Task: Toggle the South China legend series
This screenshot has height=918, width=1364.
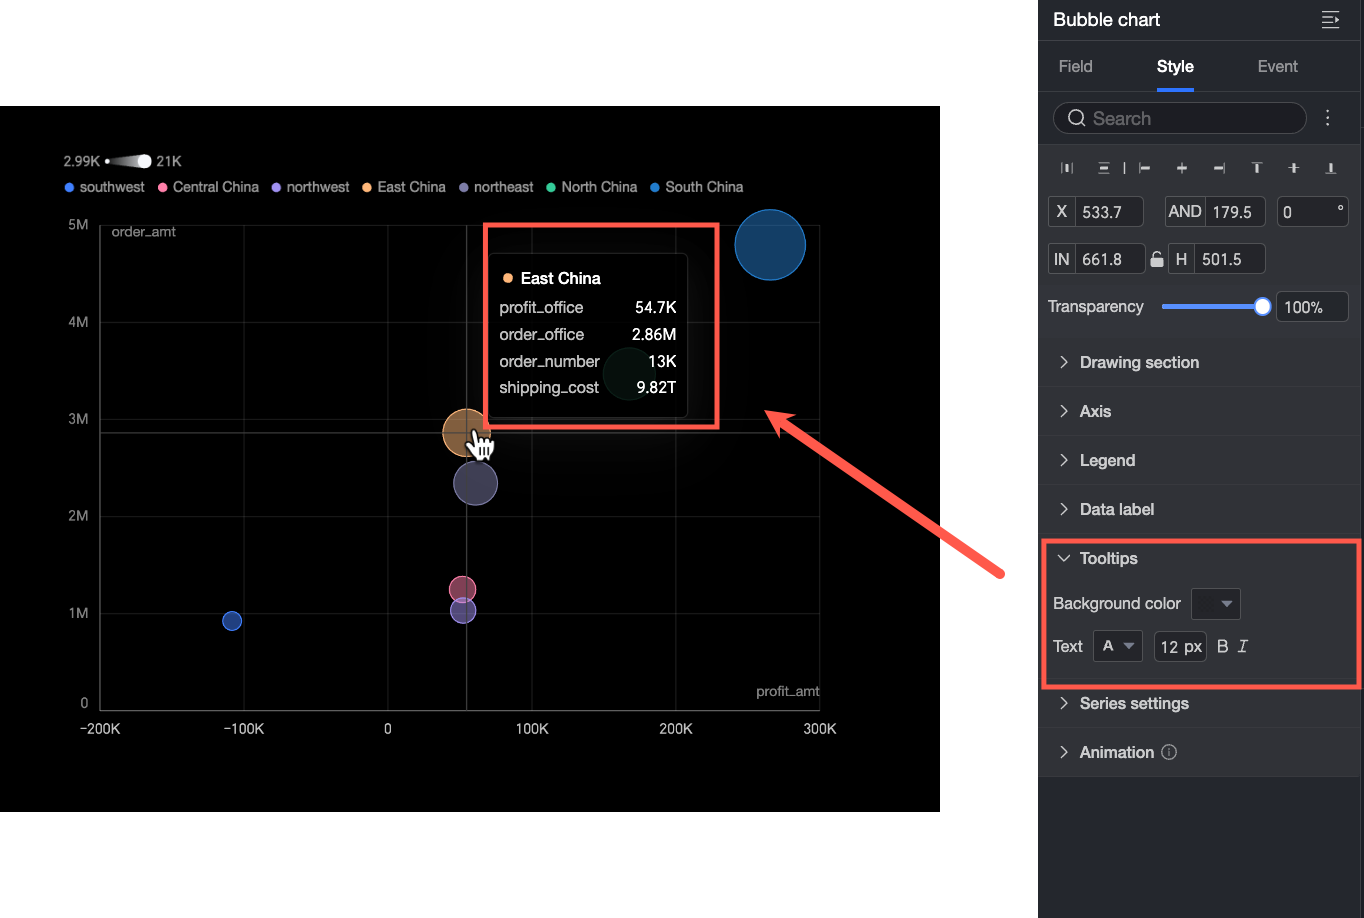Action: click(697, 187)
